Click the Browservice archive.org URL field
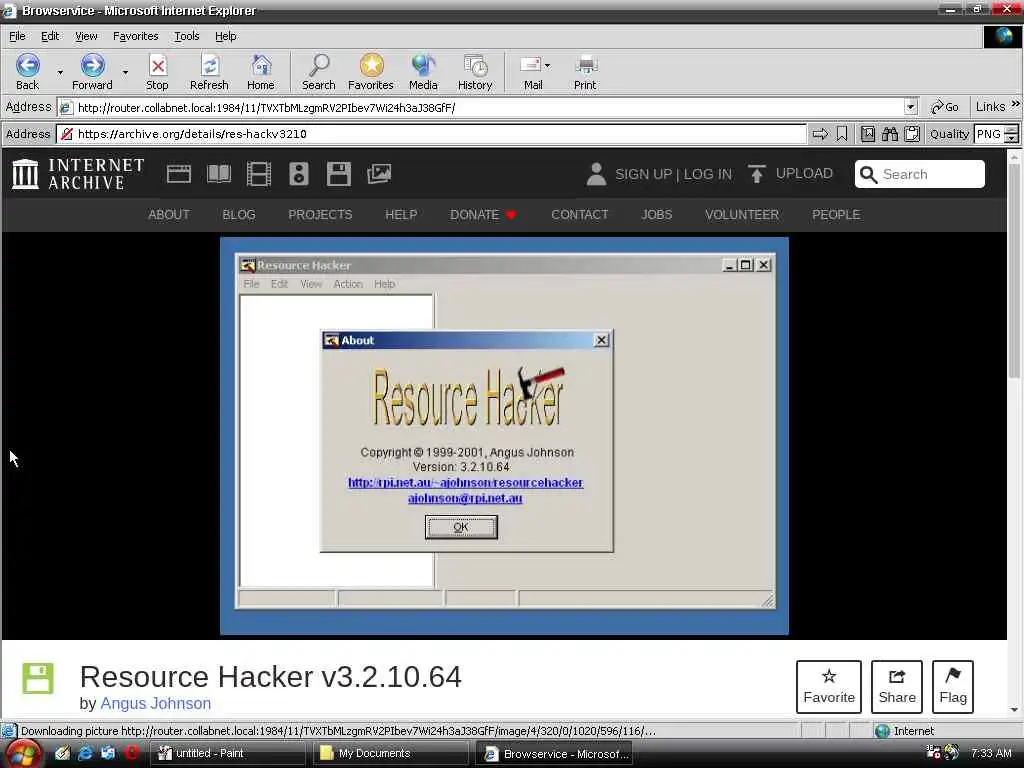The image size is (1024, 768). click(431, 134)
